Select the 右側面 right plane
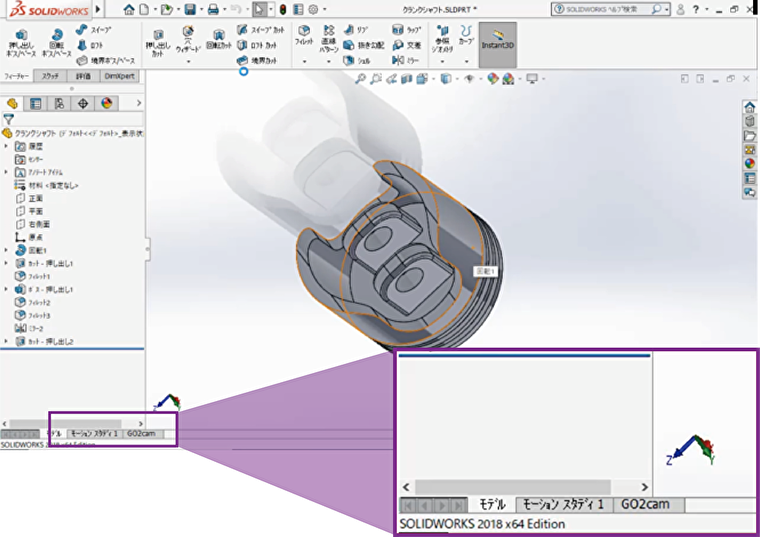 coord(33,224)
